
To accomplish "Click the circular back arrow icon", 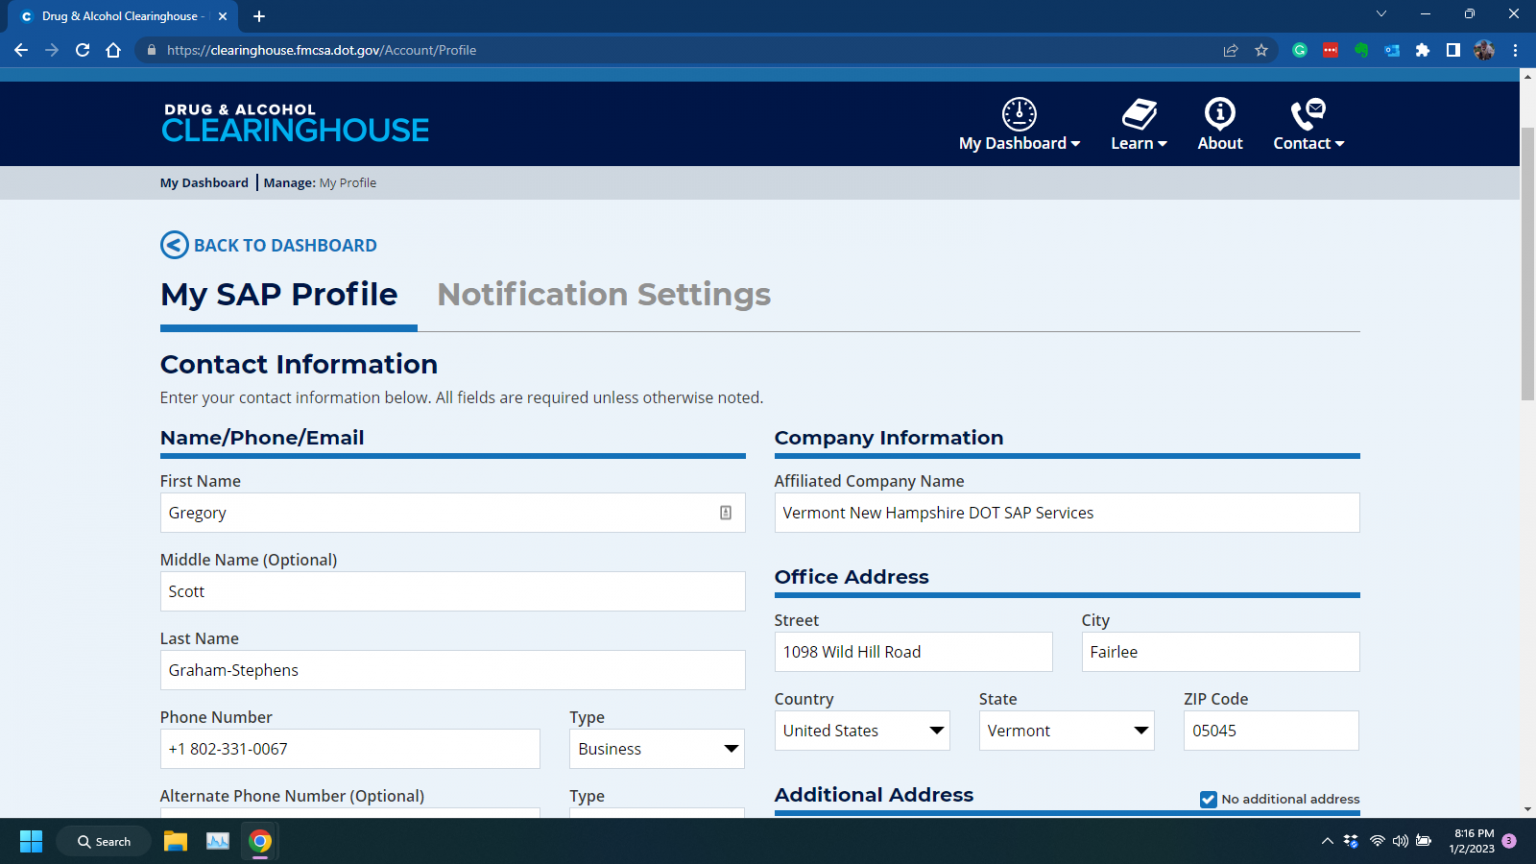I will (173, 244).
